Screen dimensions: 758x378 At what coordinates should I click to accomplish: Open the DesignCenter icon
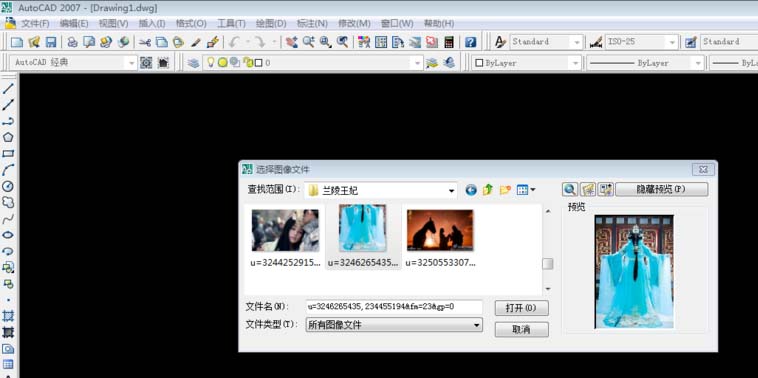coord(381,42)
